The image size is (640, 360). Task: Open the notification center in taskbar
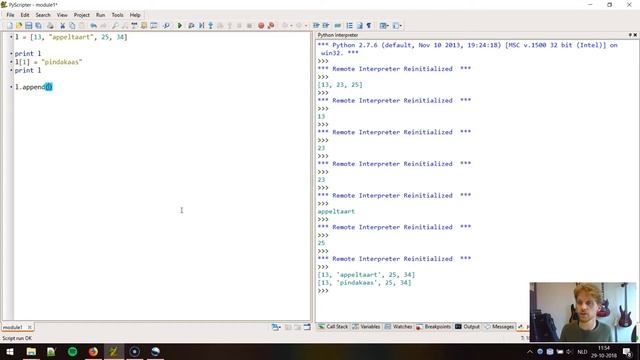point(627,351)
